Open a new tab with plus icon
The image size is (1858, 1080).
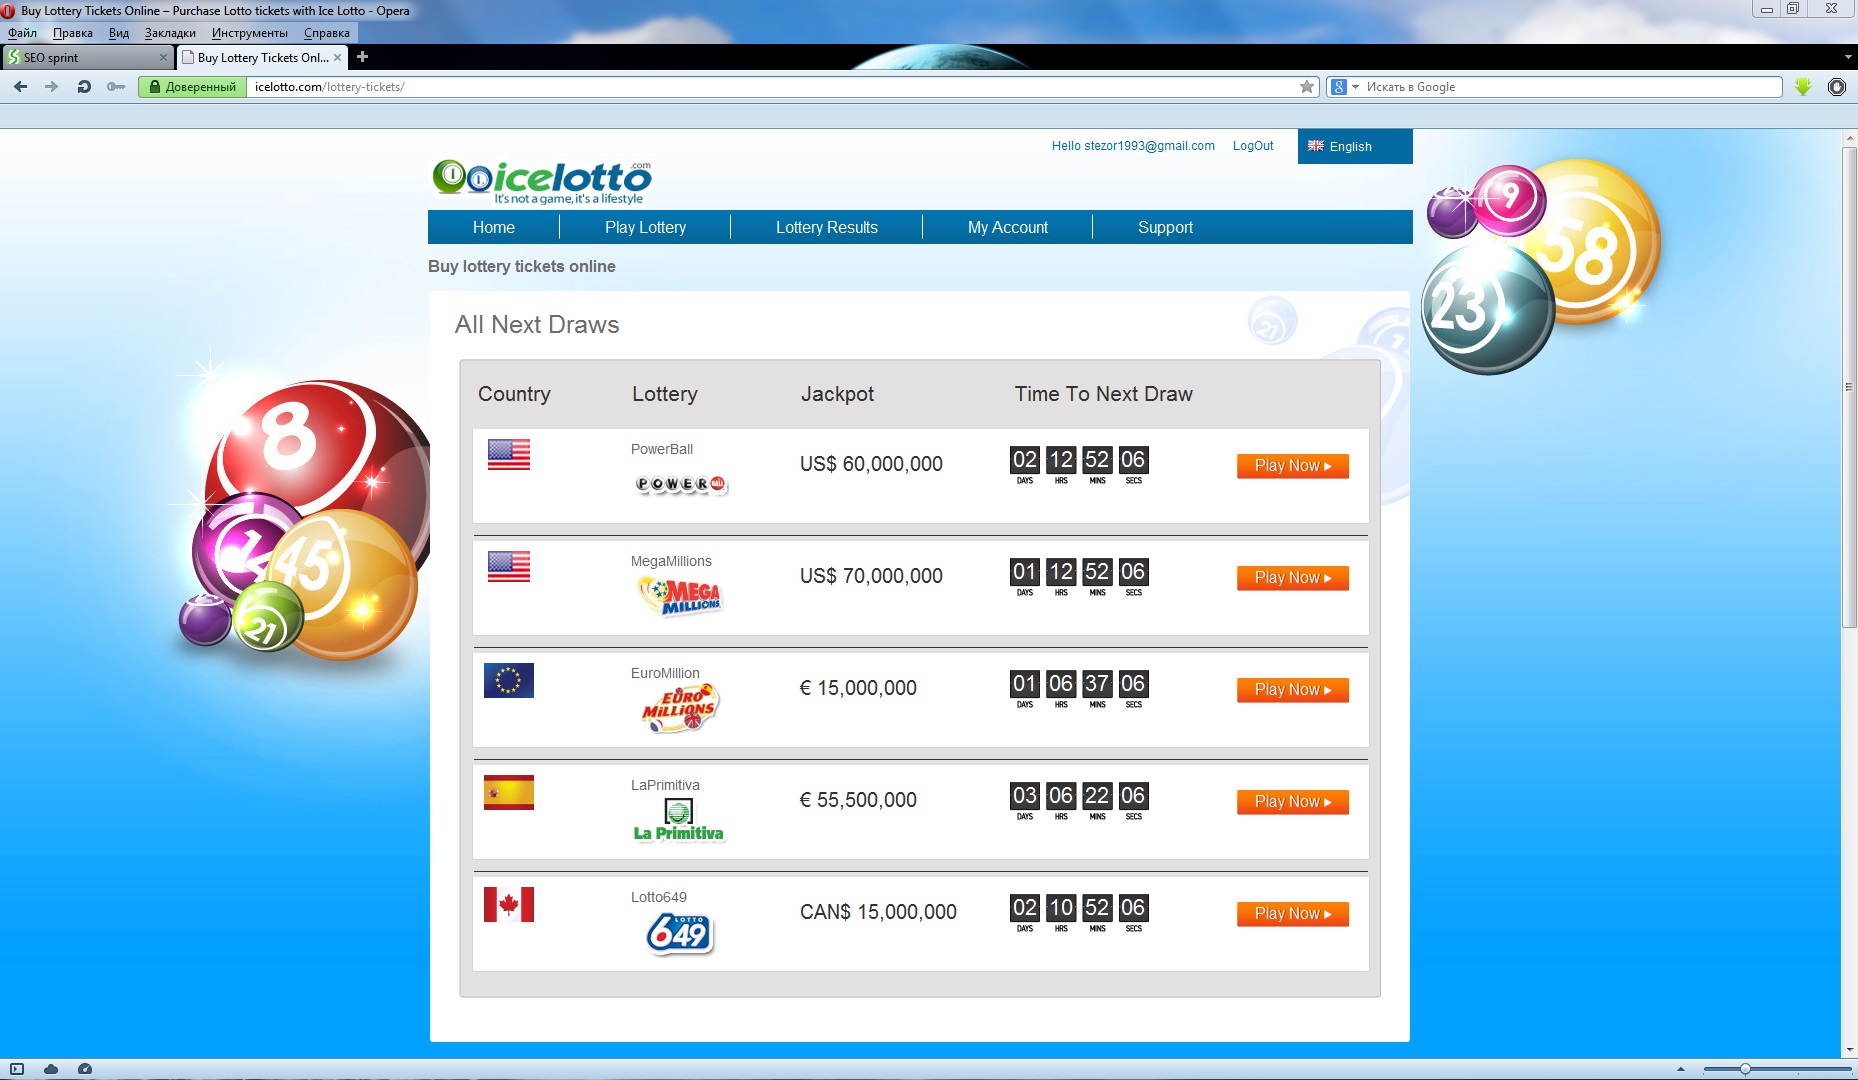pyautogui.click(x=363, y=57)
